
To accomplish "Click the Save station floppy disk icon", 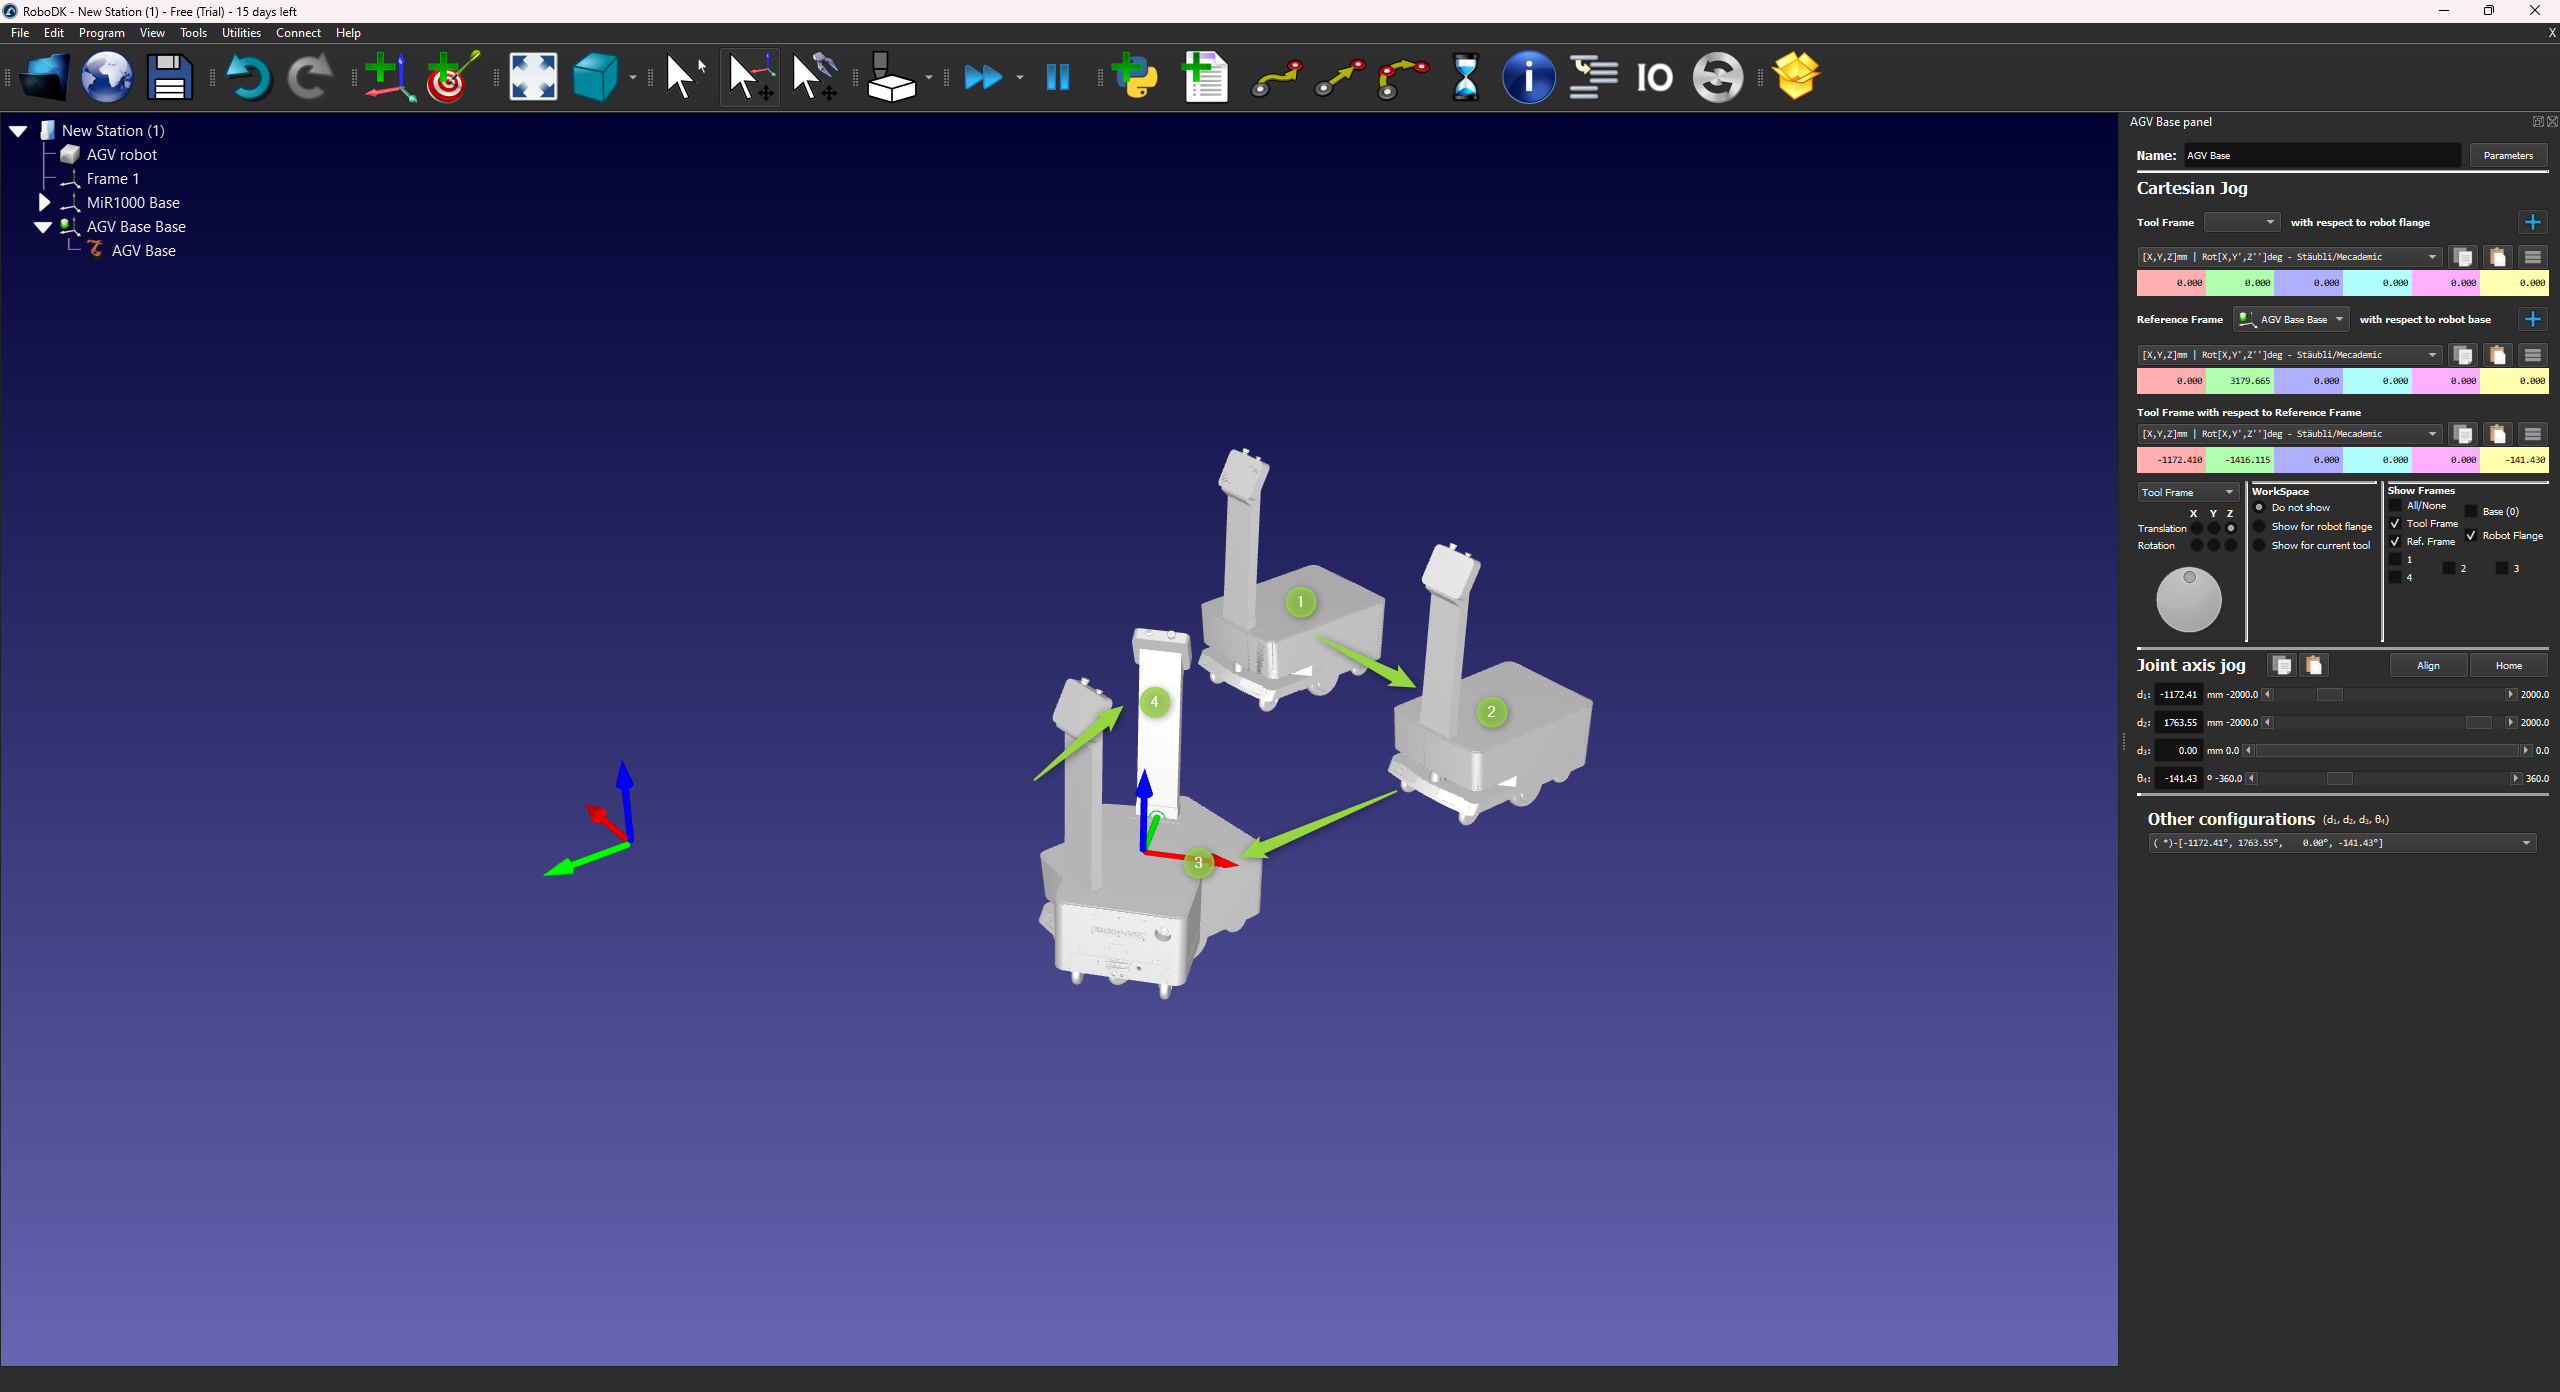I will (x=169, y=77).
